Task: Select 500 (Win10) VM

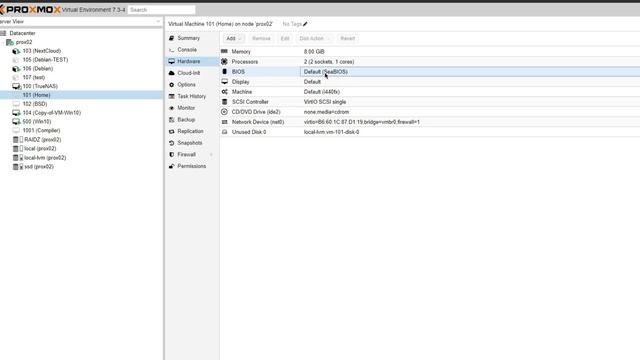Action: (37, 122)
